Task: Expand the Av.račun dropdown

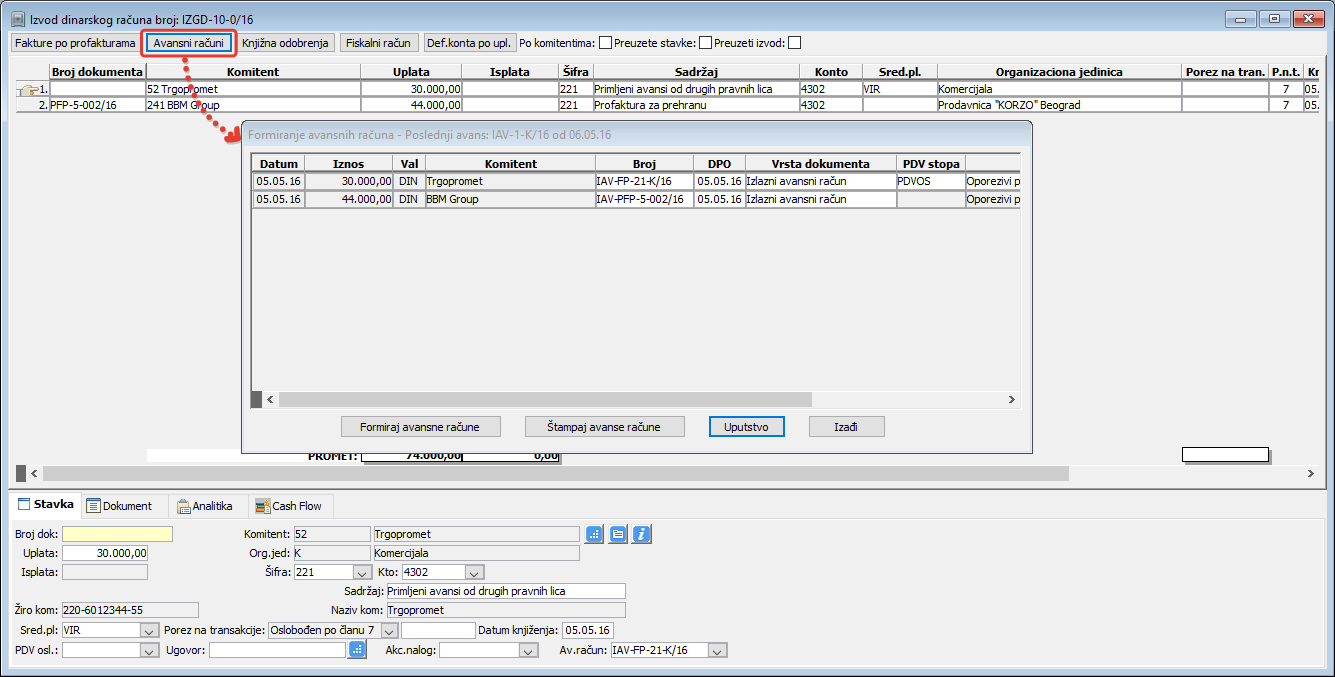Action: point(718,650)
